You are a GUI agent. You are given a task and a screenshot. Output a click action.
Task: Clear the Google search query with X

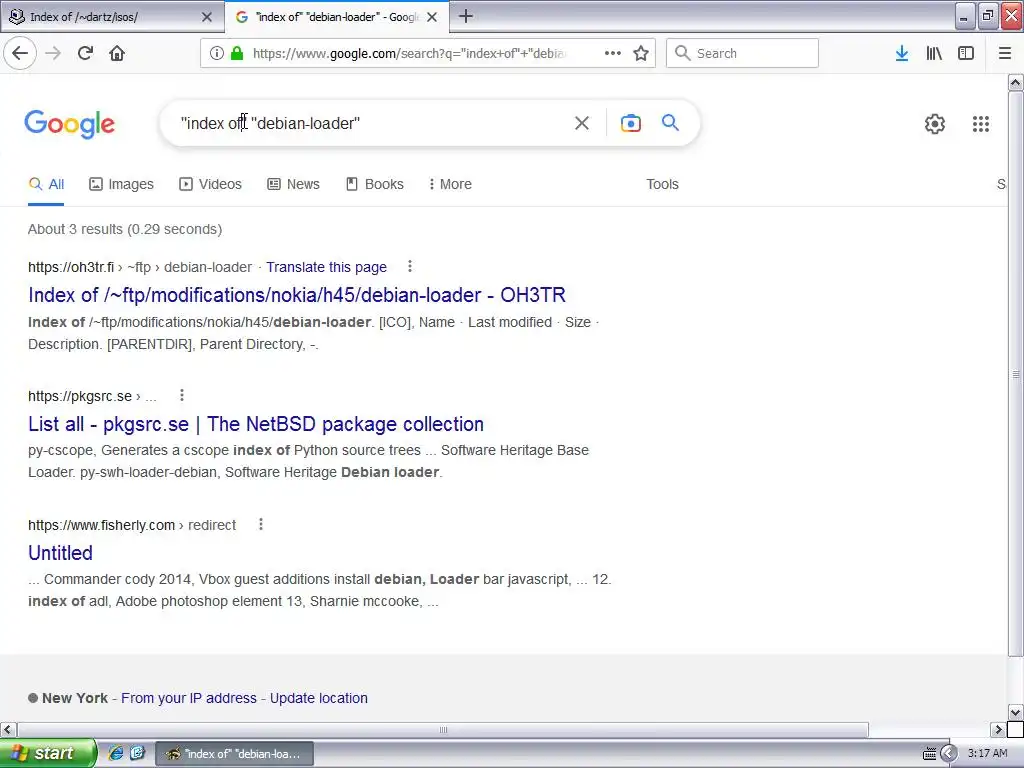coord(582,123)
